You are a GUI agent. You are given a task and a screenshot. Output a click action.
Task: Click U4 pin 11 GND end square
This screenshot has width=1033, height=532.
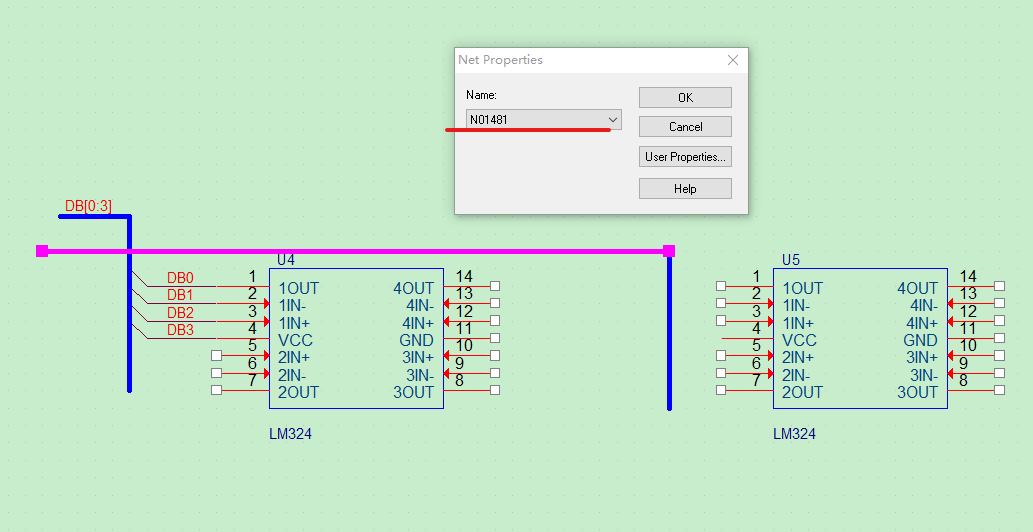click(x=495, y=338)
